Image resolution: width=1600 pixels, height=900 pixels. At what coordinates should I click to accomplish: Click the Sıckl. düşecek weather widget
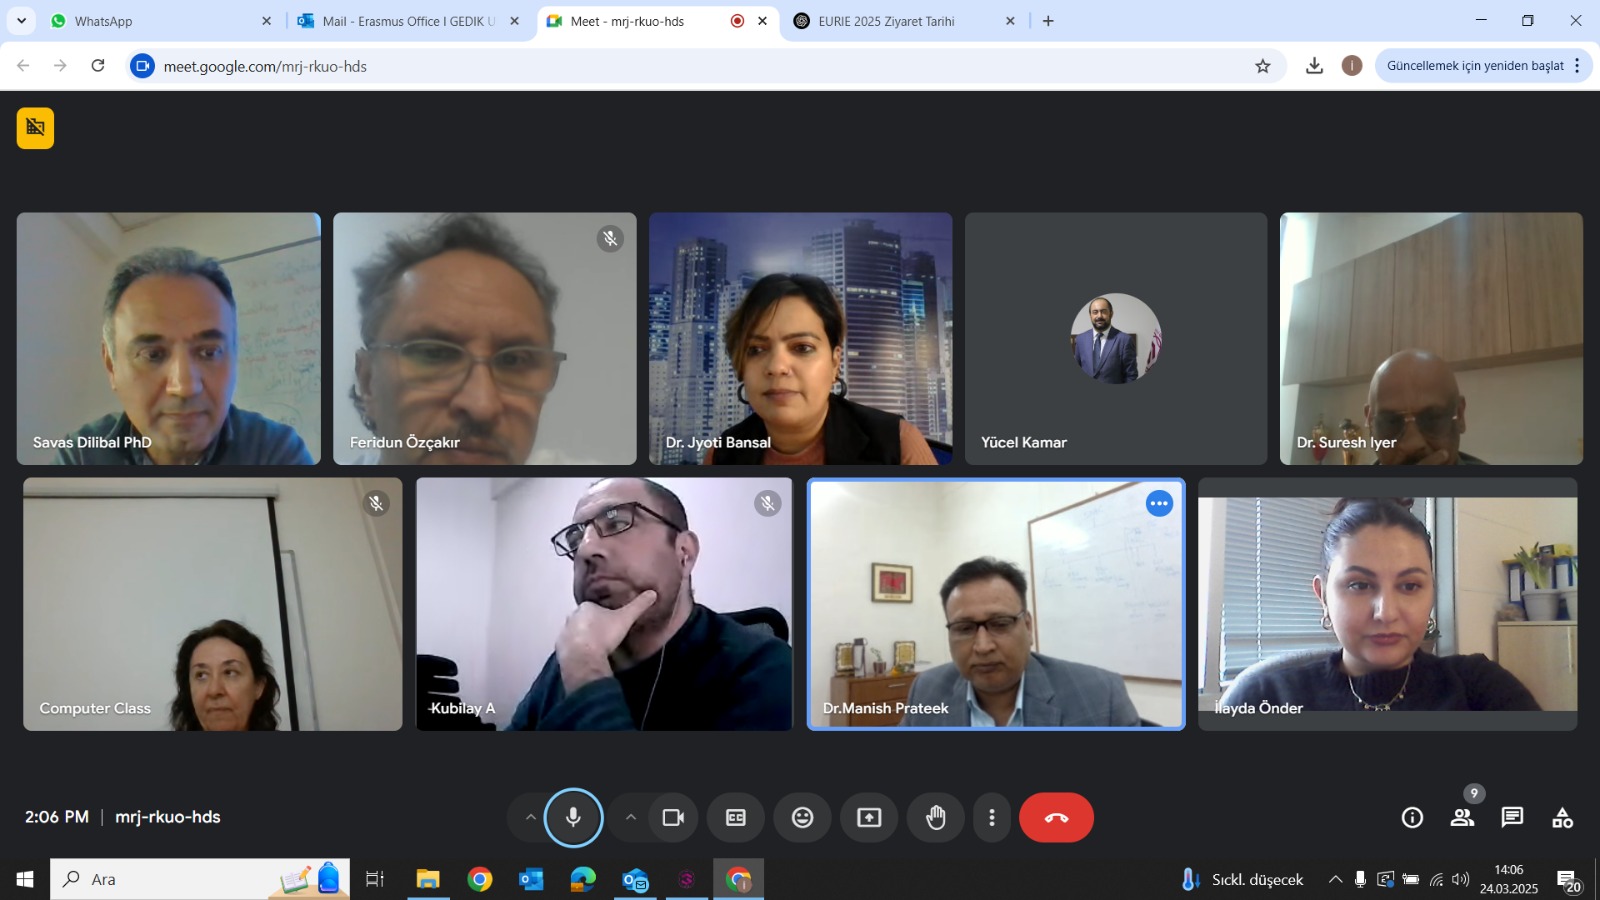tap(1243, 879)
